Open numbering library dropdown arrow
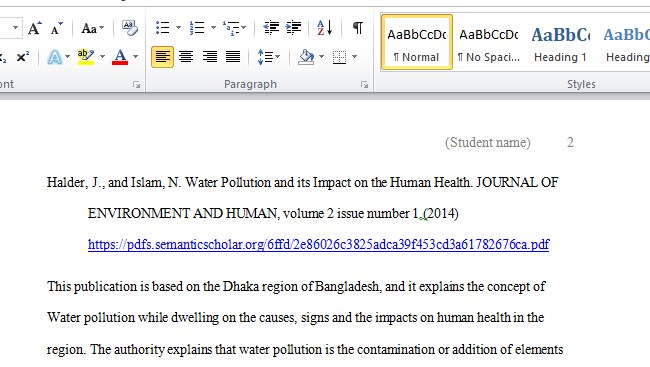 click(x=213, y=28)
